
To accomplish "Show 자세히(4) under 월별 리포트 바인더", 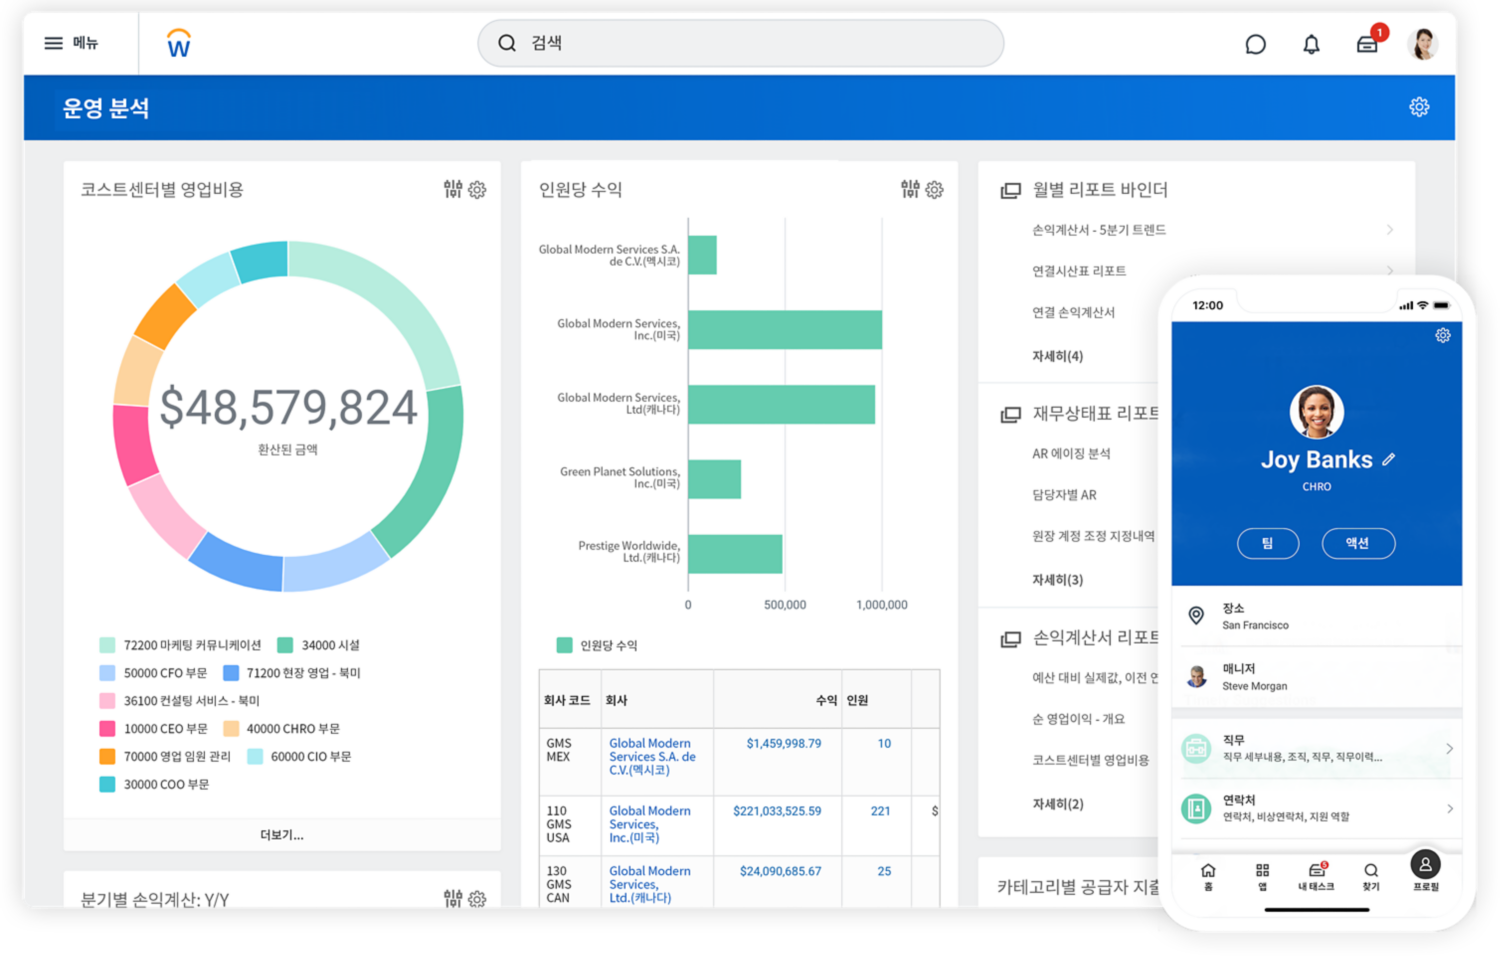I will [x=1057, y=356].
